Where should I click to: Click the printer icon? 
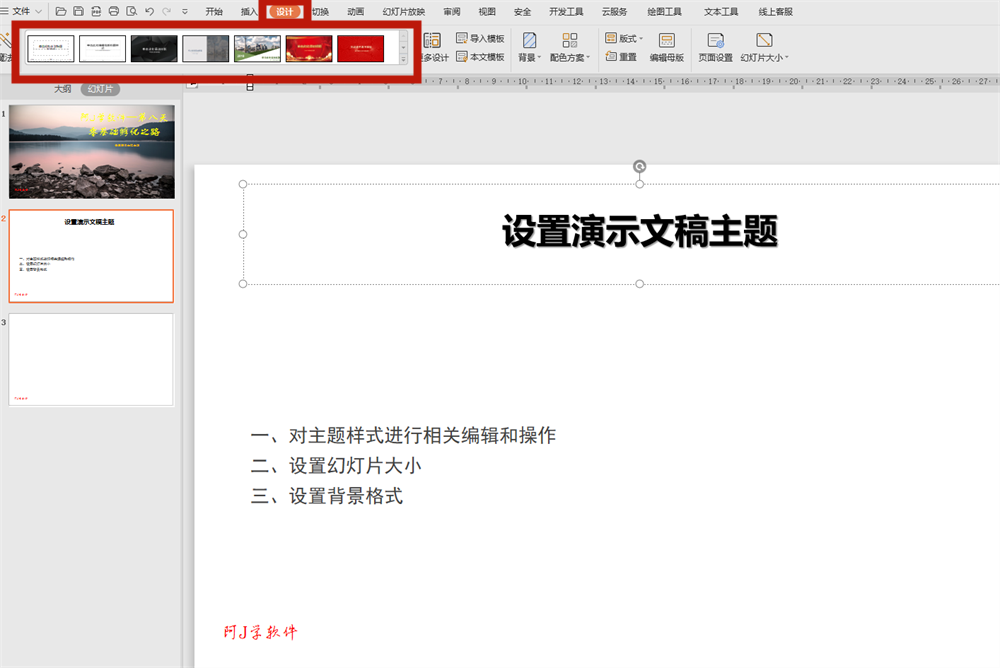coord(114,11)
